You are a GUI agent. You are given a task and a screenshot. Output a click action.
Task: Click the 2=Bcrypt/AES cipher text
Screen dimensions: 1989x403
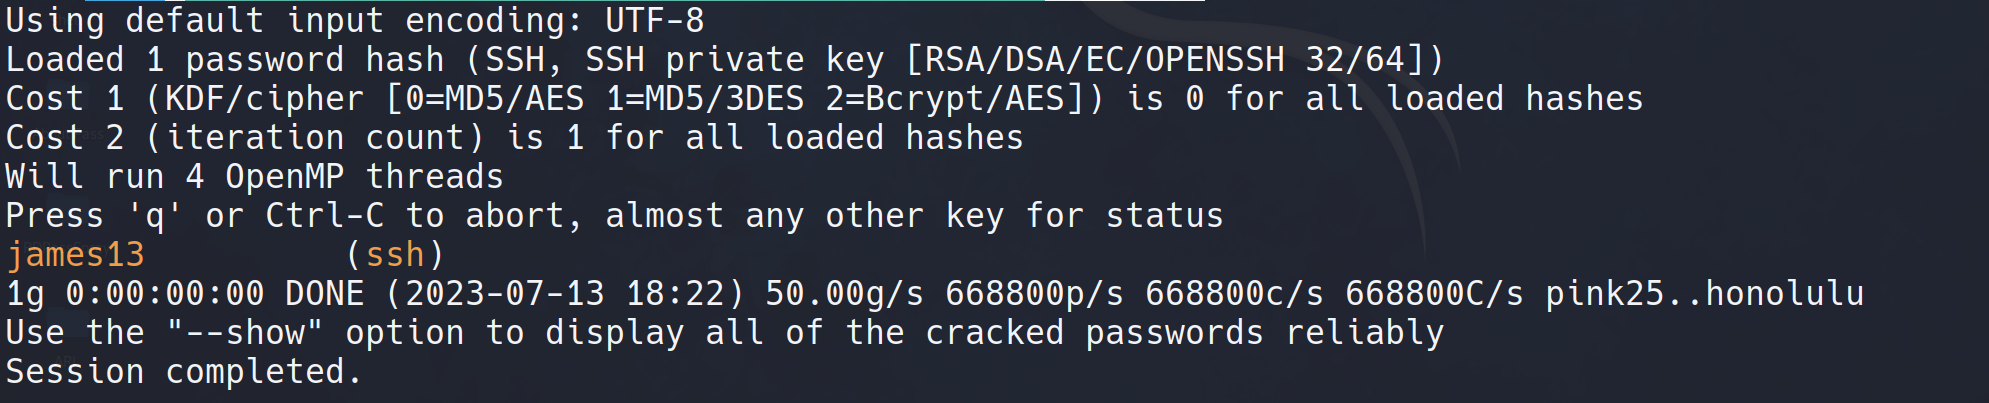[975, 99]
